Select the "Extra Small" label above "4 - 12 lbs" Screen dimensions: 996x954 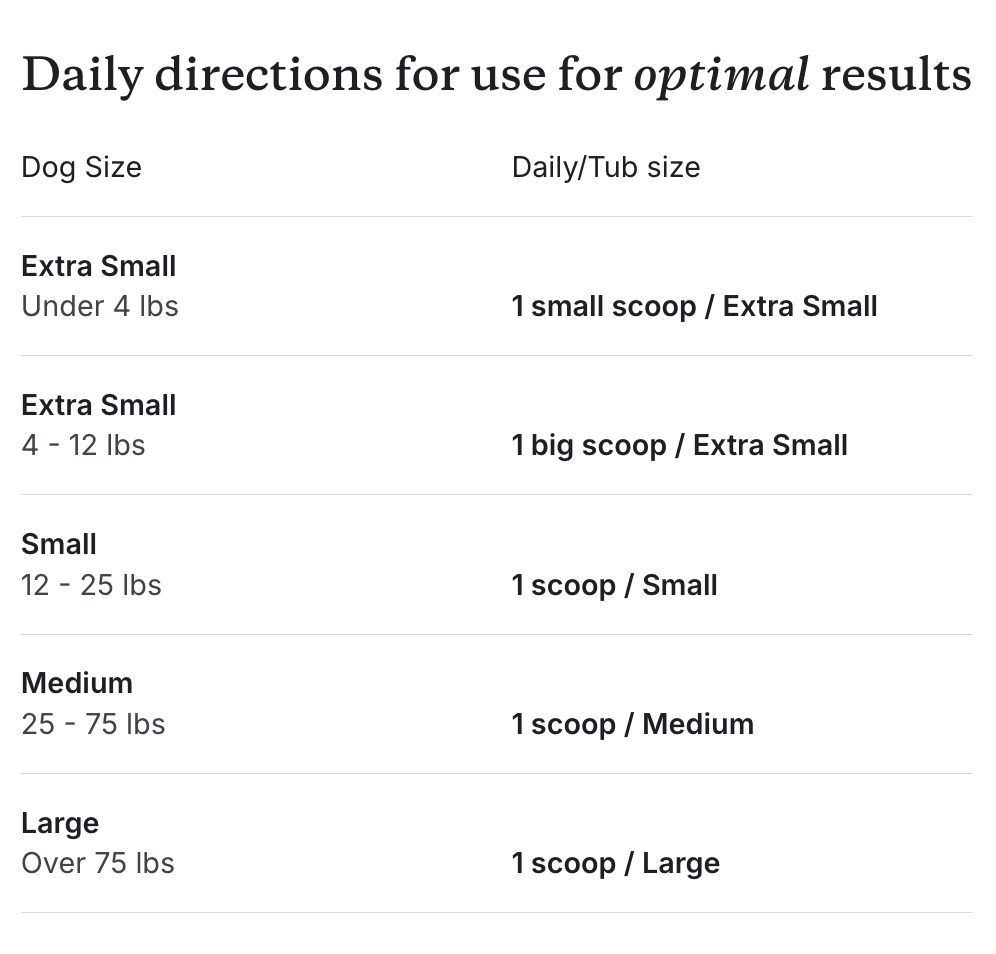click(98, 405)
